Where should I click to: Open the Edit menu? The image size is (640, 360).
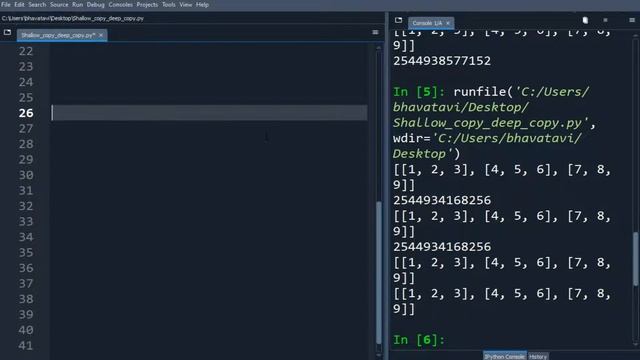point(19,4)
